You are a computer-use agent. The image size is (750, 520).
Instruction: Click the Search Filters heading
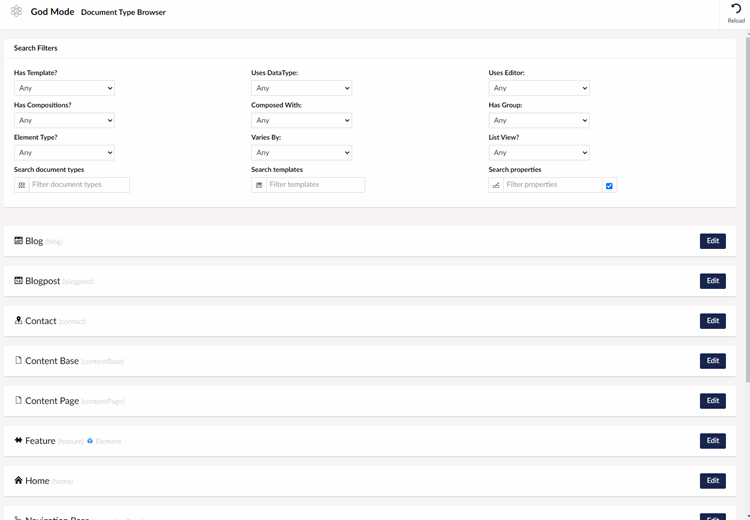pyautogui.click(x=35, y=48)
